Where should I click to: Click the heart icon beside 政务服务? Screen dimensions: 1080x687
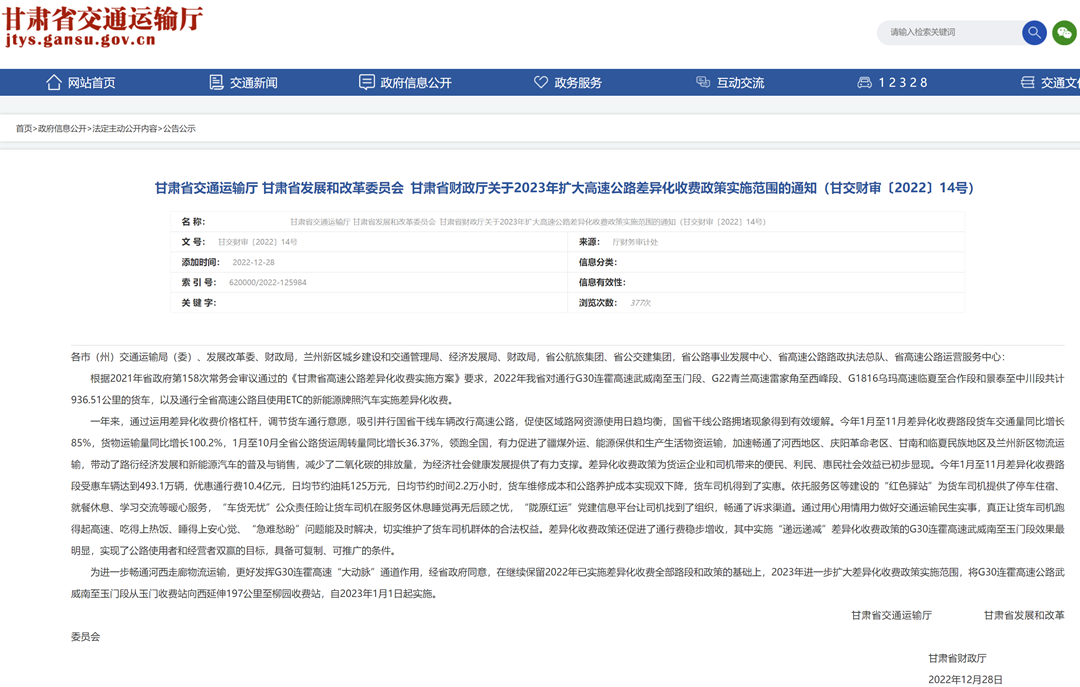(541, 83)
